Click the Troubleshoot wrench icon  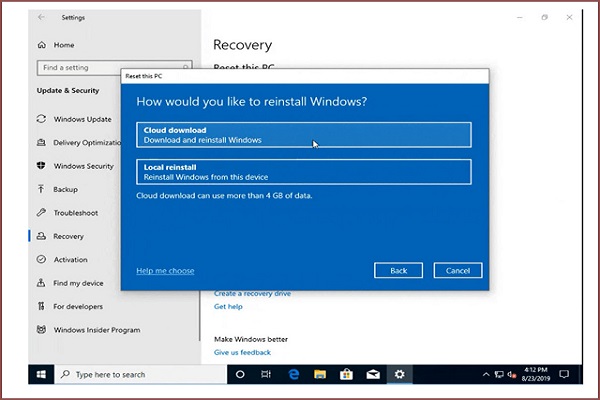(x=41, y=212)
